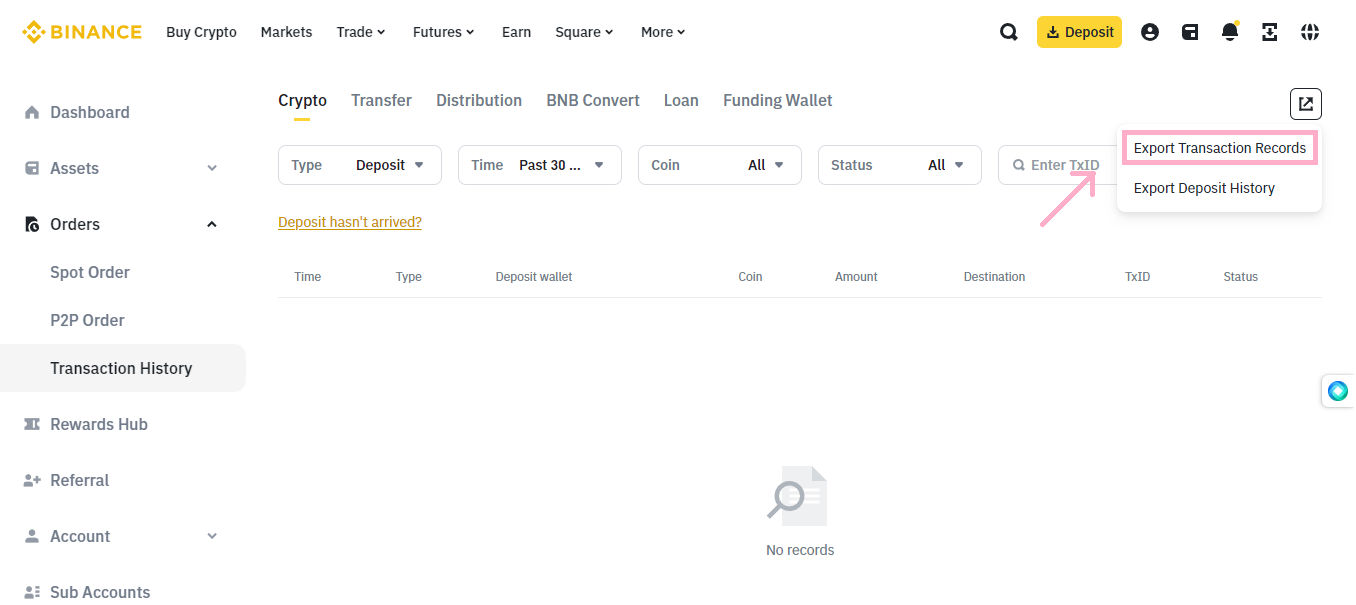The image size is (1356, 605).
Task: Open the Futures menu in the top bar
Action: 443,31
